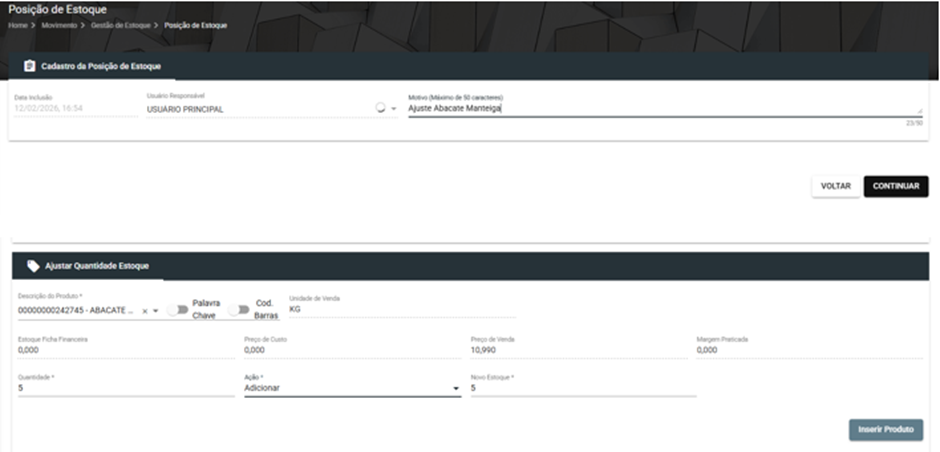Click the clipboard icon beside Cadastro da Posição
Screen dimensions: 940x452
pos(29,66)
